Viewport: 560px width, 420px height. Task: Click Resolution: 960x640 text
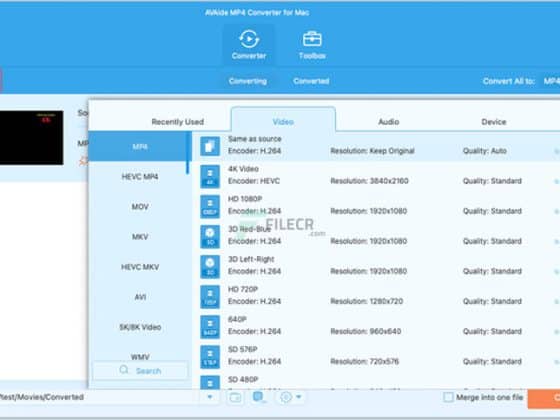(x=366, y=331)
